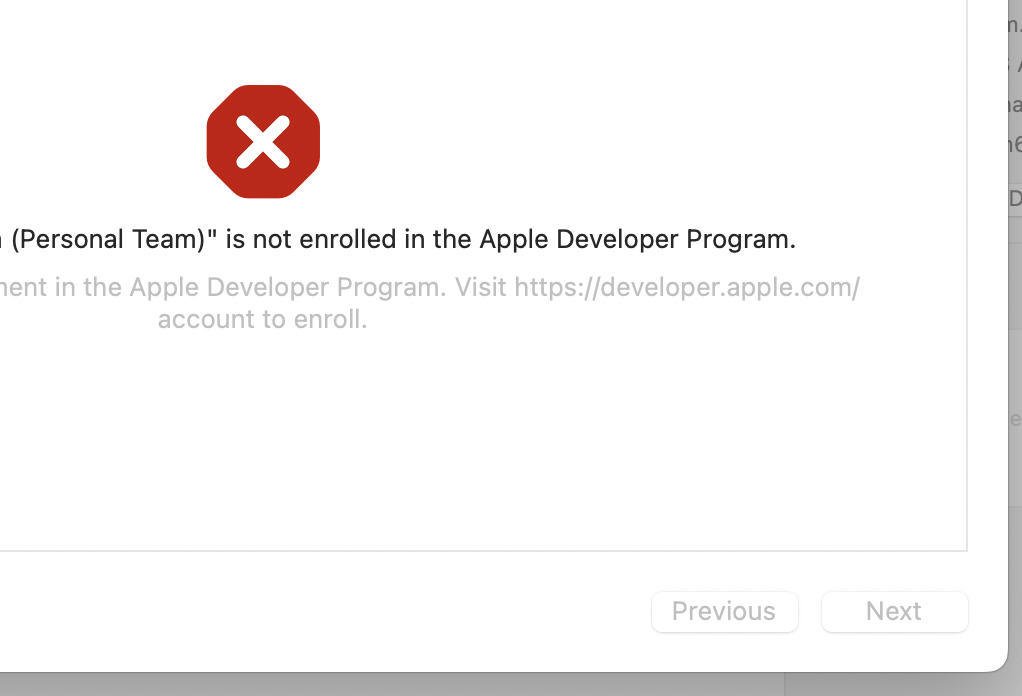The image size is (1022, 696).
Task: Click the cut-off text at top-right background
Action: click(x=1015, y=26)
